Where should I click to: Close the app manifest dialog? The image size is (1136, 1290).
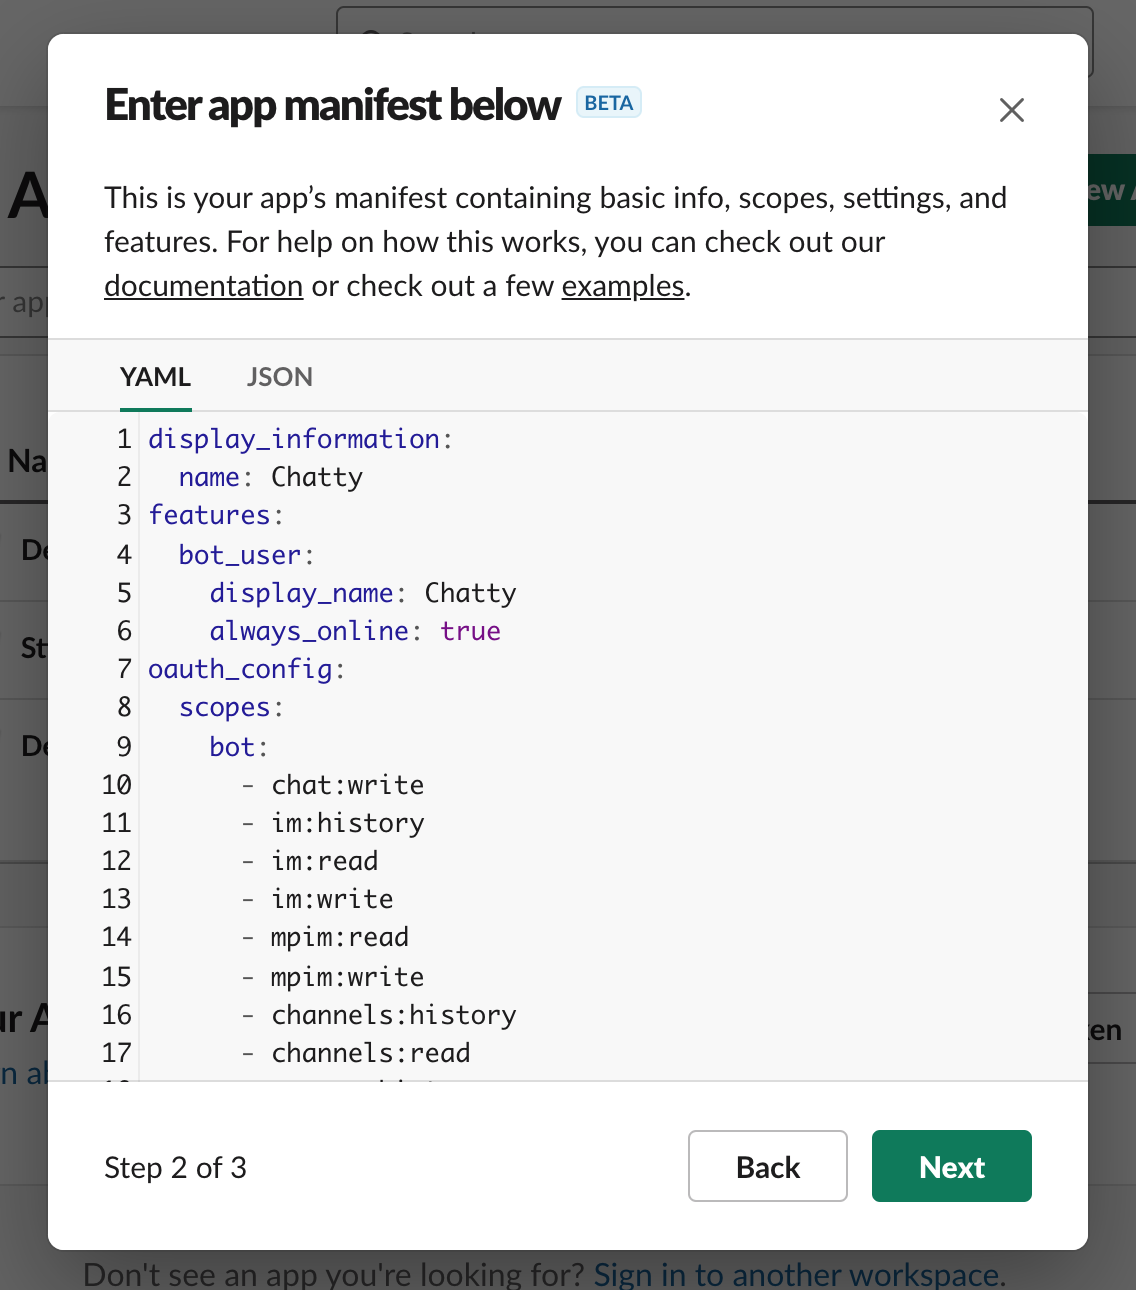tap(1012, 110)
